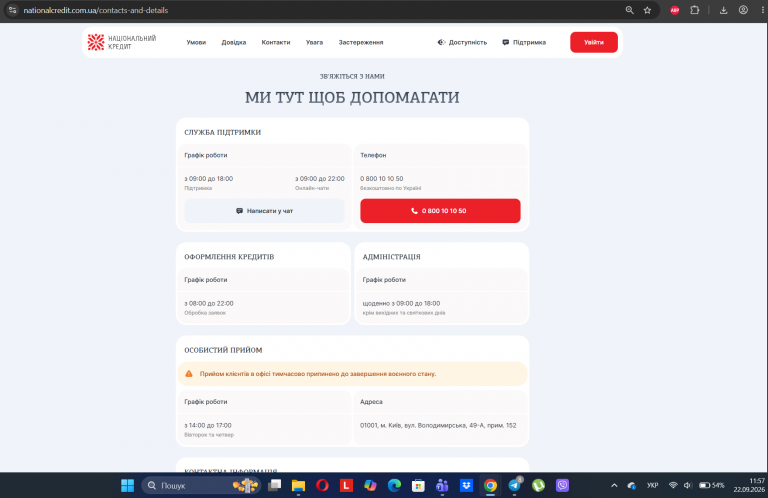Screen dimensions: 768x498
Task: Open the Chrome extensions puzzle icon
Action: click(x=695, y=10)
